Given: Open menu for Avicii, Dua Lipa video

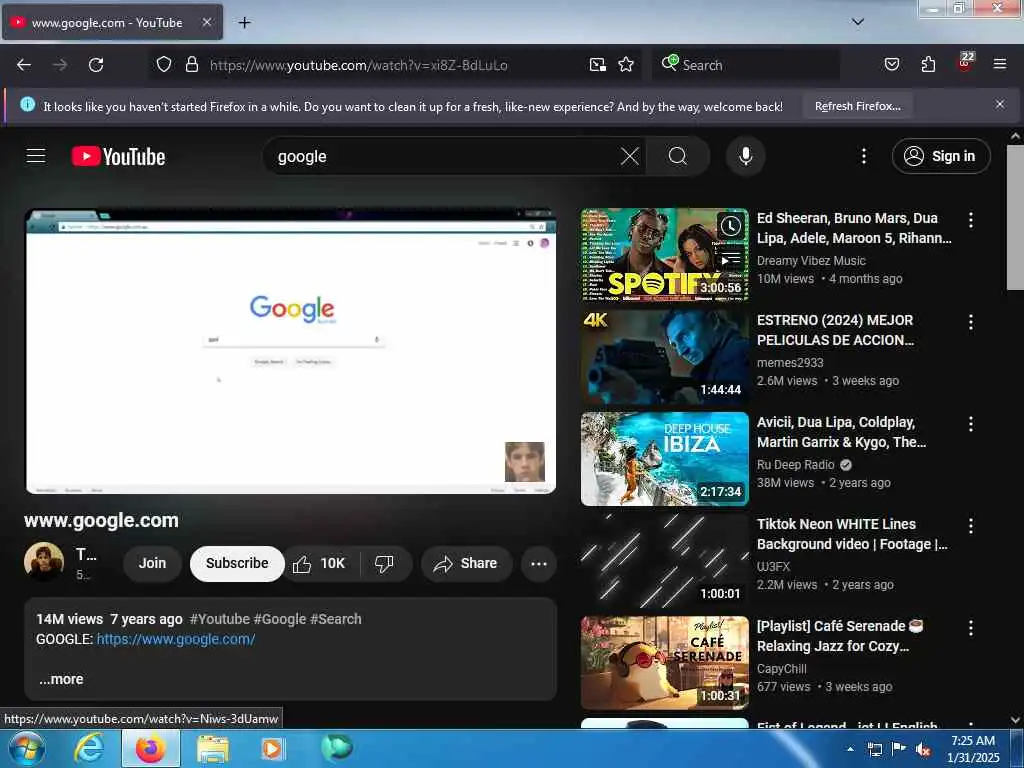Looking at the screenshot, I should click(970, 424).
